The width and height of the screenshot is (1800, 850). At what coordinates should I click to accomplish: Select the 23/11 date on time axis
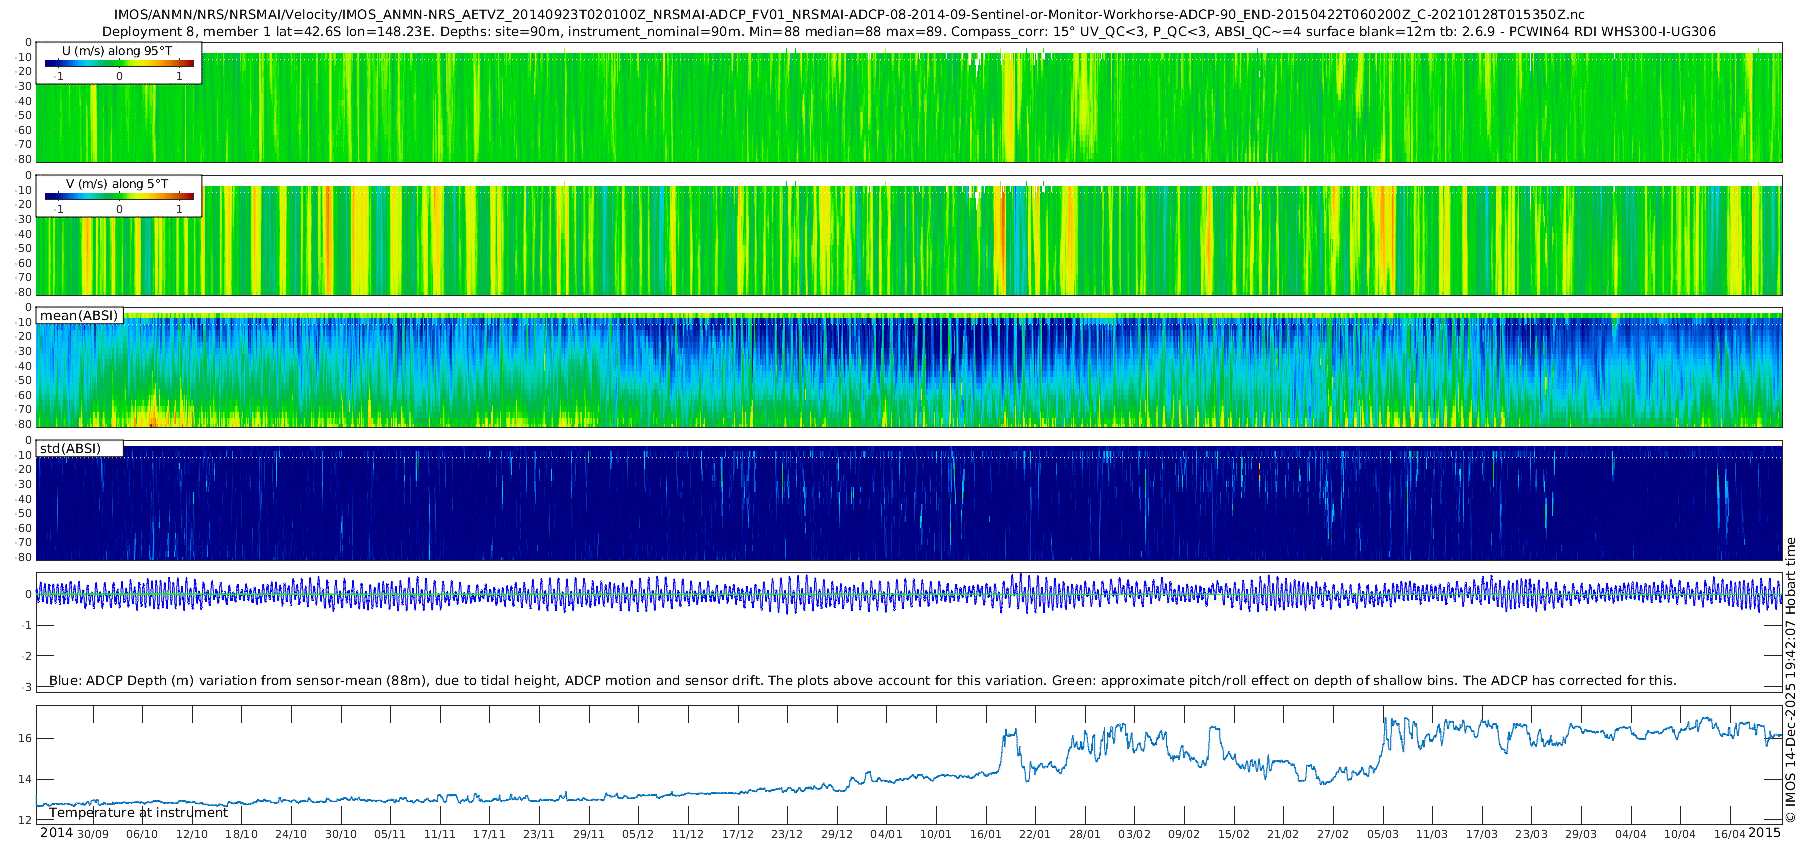pyautogui.click(x=538, y=834)
